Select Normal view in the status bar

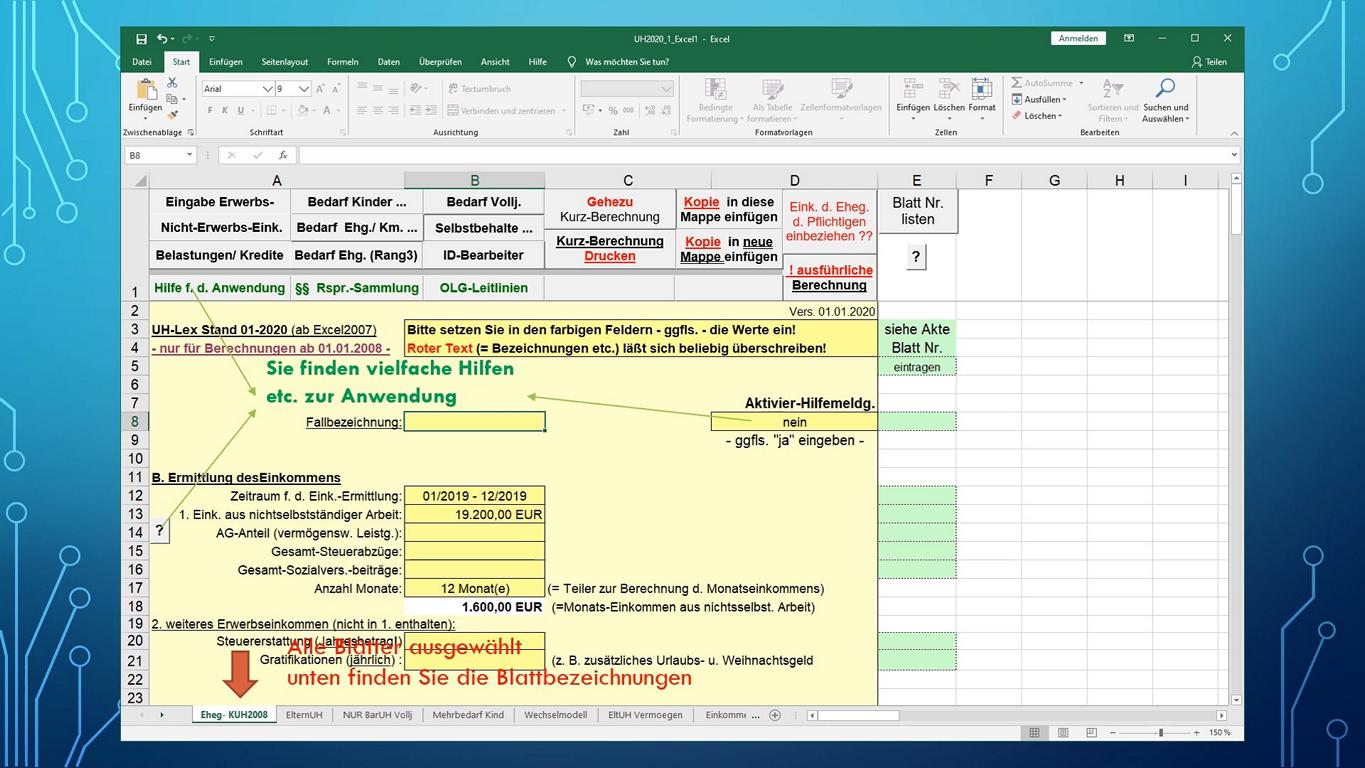click(1035, 733)
